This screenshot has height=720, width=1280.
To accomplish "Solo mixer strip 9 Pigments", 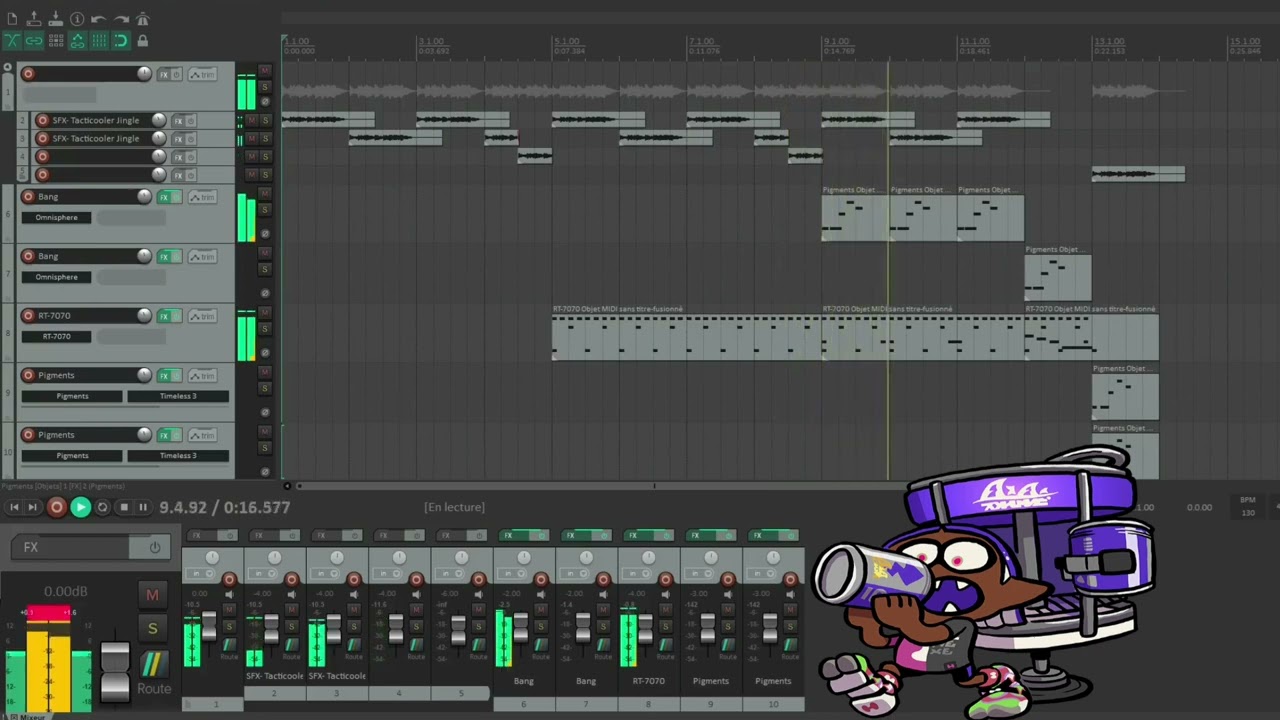I will pos(727,627).
